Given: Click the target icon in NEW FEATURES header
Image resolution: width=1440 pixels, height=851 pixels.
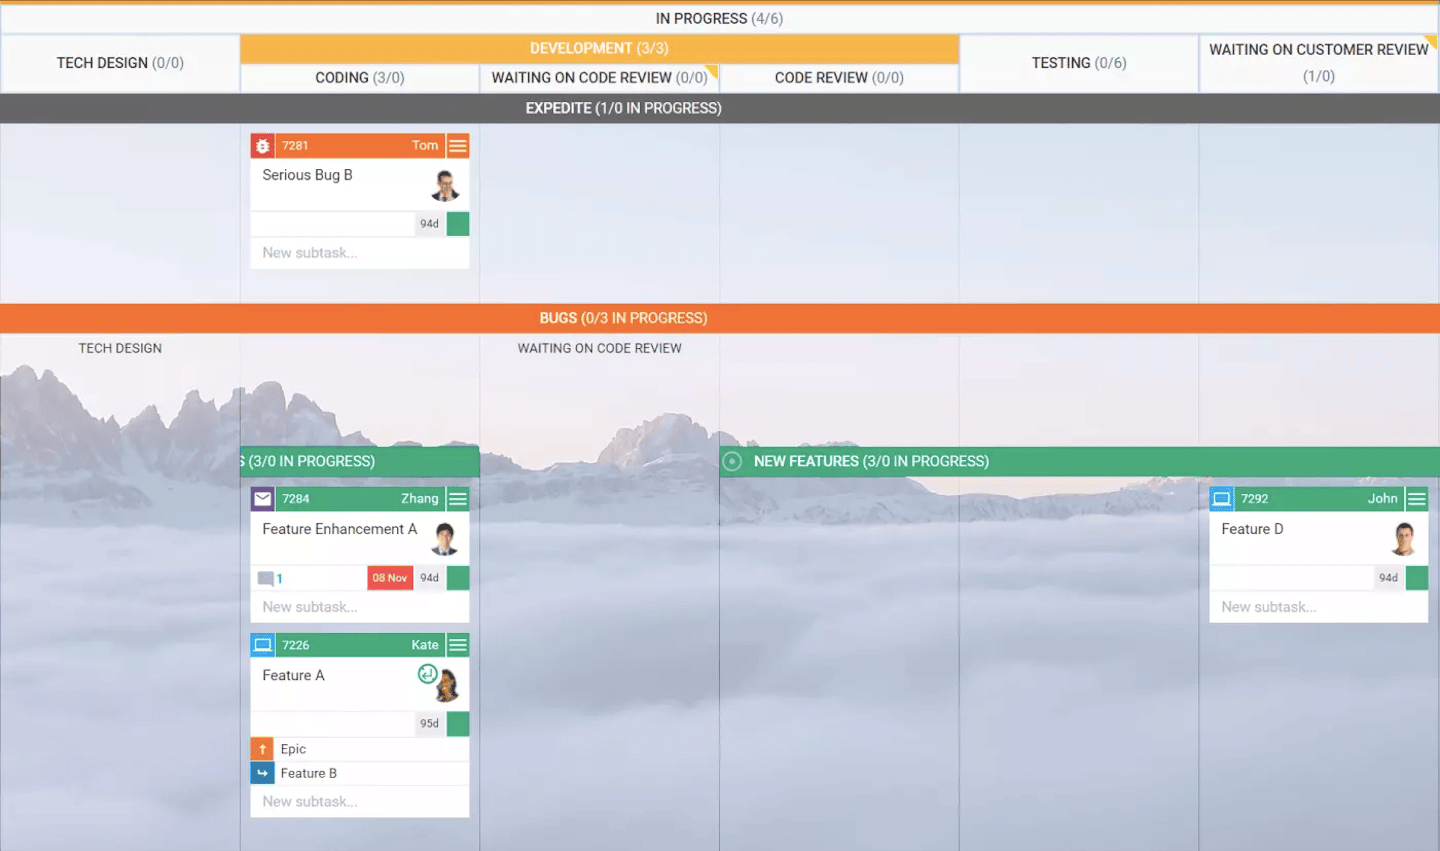Looking at the screenshot, I should (x=731, y=461).
